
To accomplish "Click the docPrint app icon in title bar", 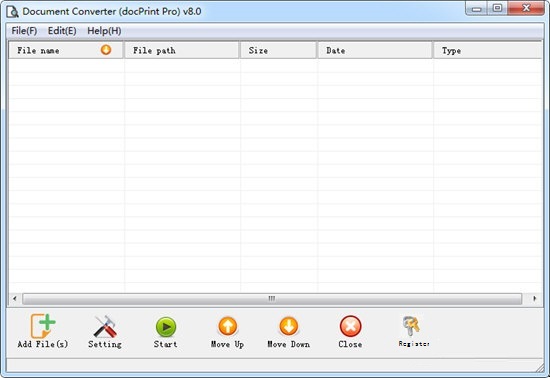I will (x=12, y=12).
